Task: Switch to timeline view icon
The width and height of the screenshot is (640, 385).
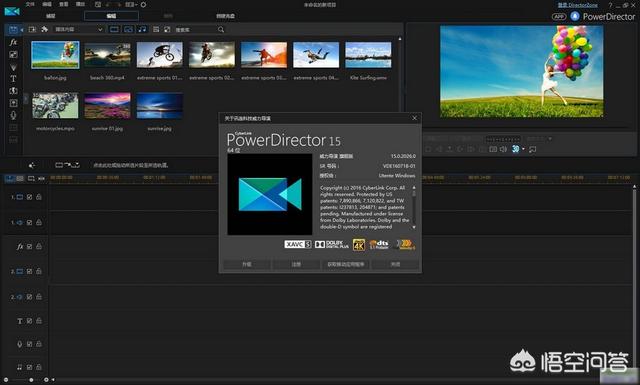Action: coord(9,178)
